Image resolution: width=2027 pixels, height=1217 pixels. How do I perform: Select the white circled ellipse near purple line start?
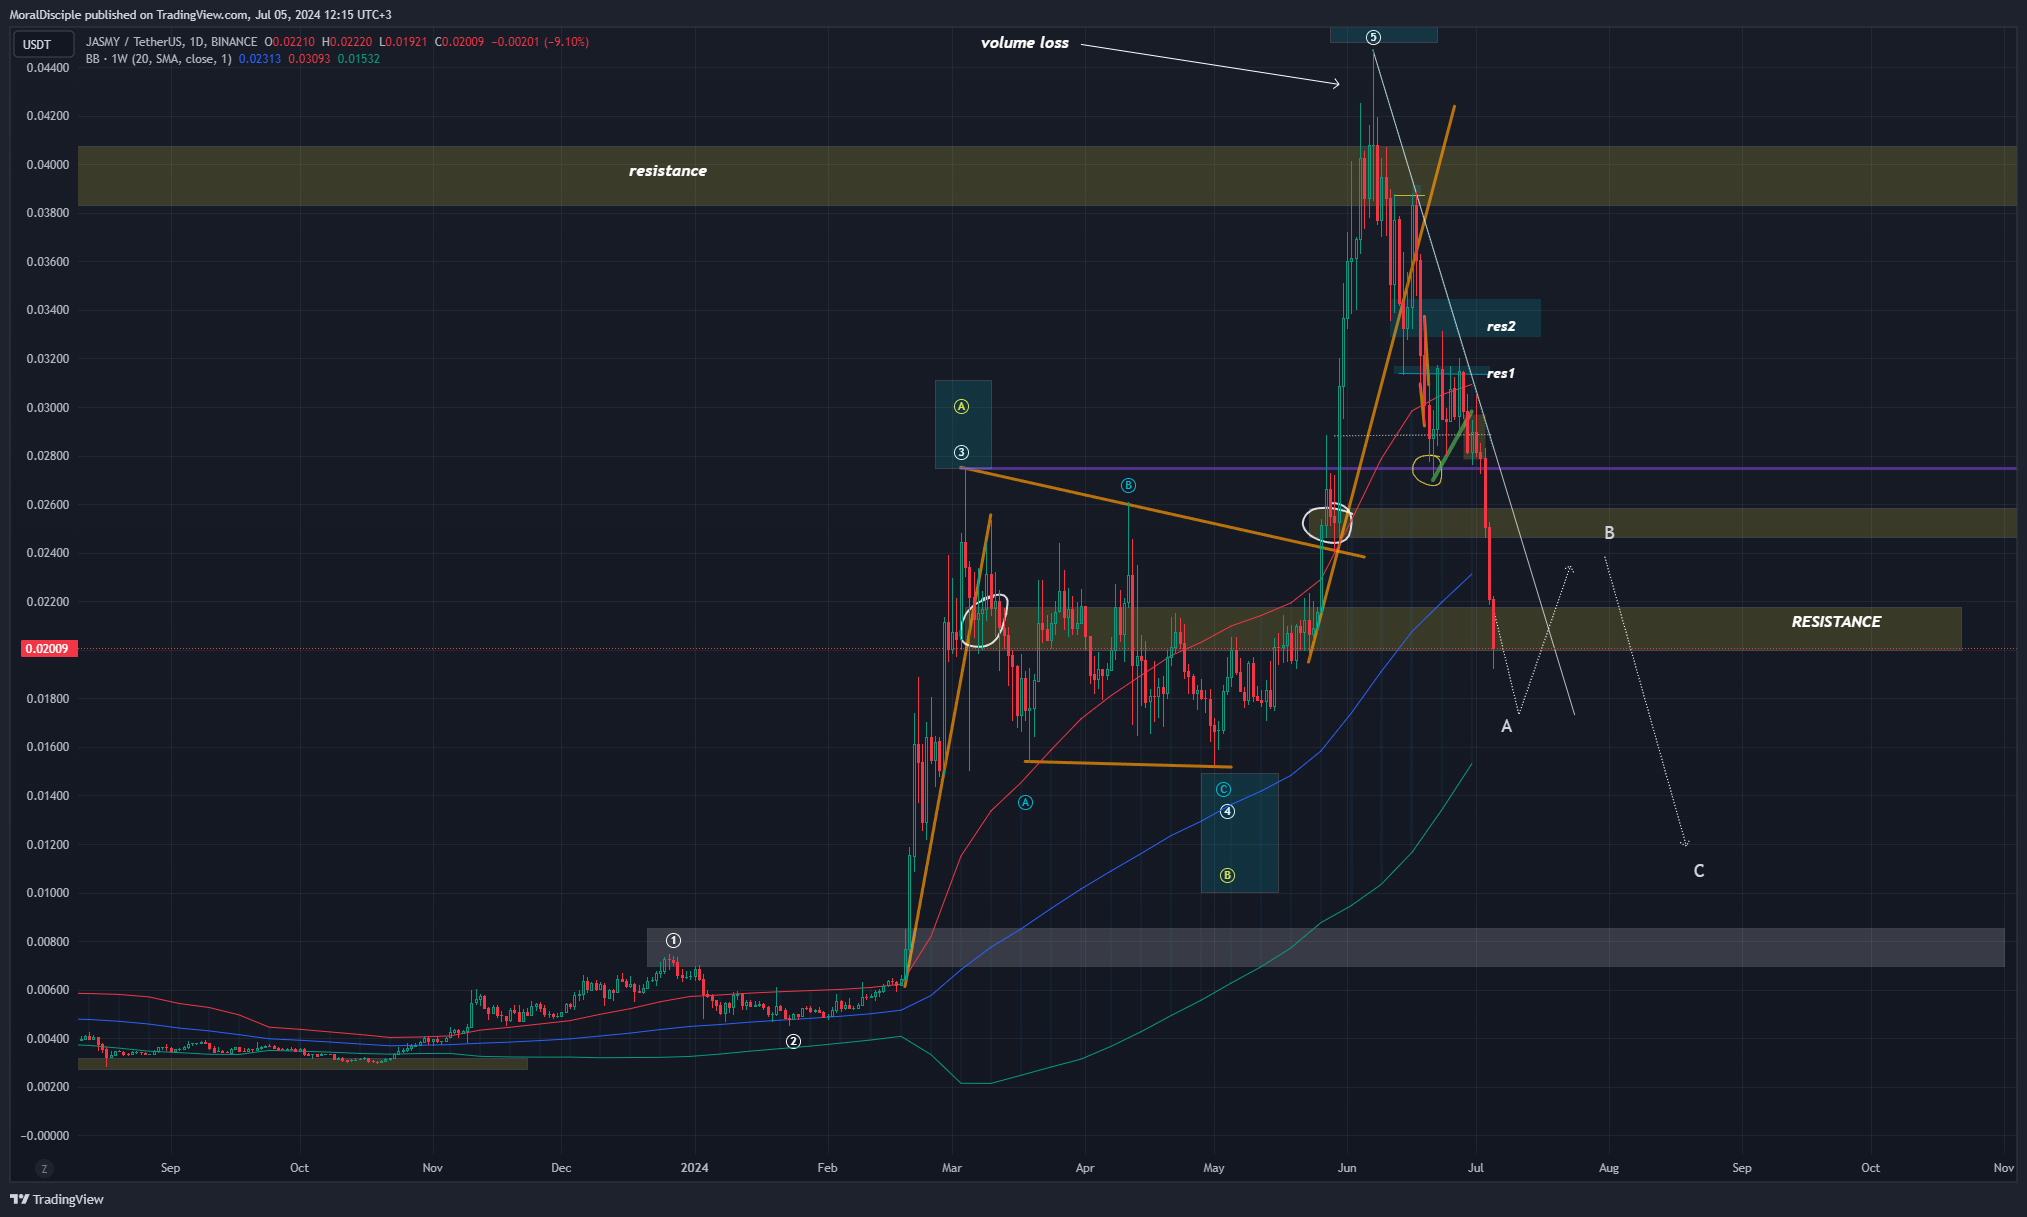984,621
